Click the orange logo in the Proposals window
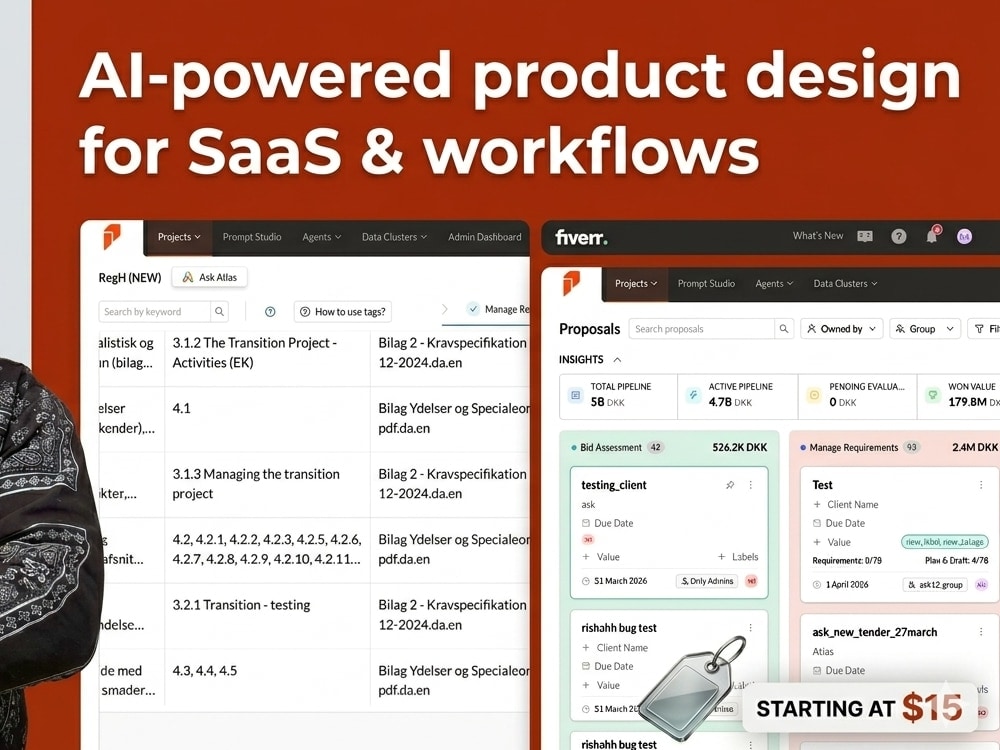 click(571, 283)
